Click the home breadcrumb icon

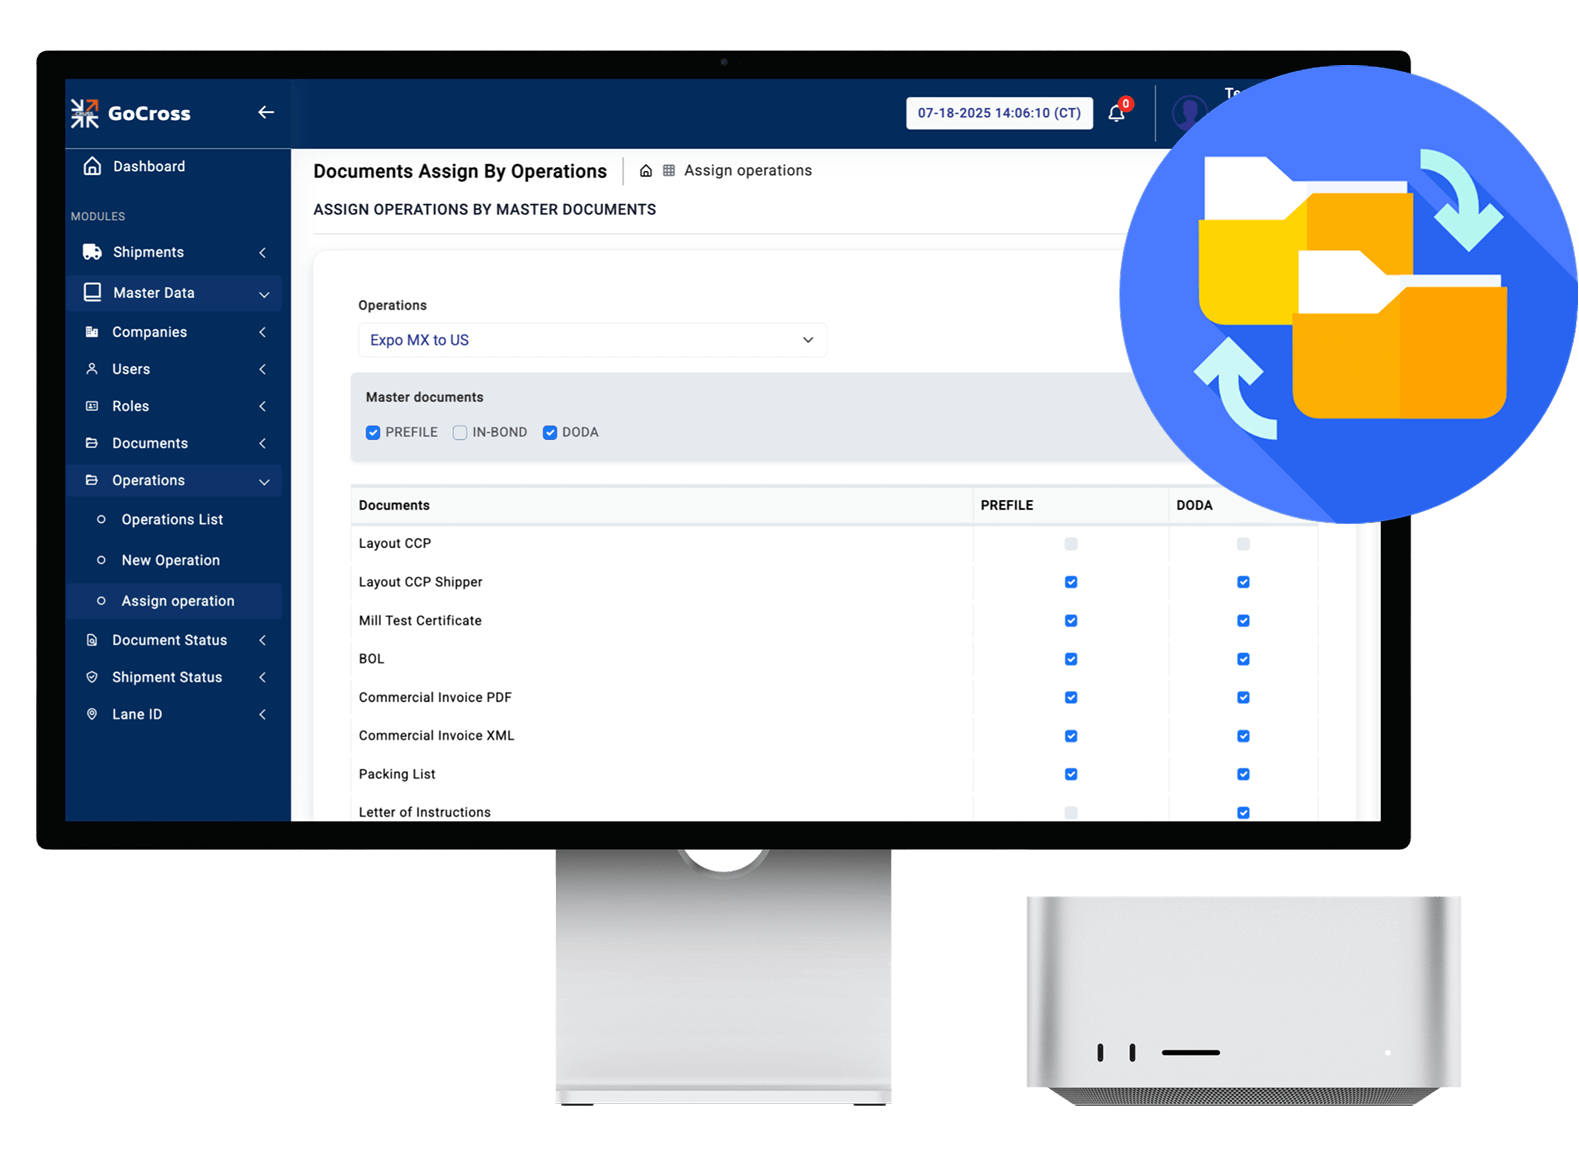[646, 171]
